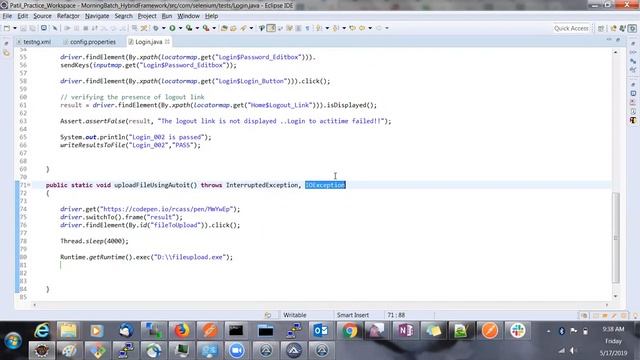
Task: Open Firefox from the taskbar
Action: [x=181, y=331]
